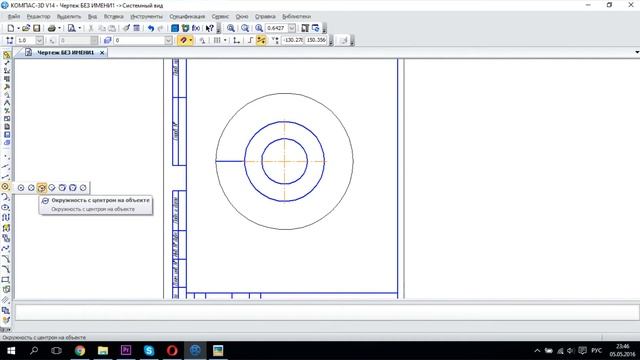Expand the snaps magnet dropdown arrow
640x360 pixels.
(x=191, y=40)
